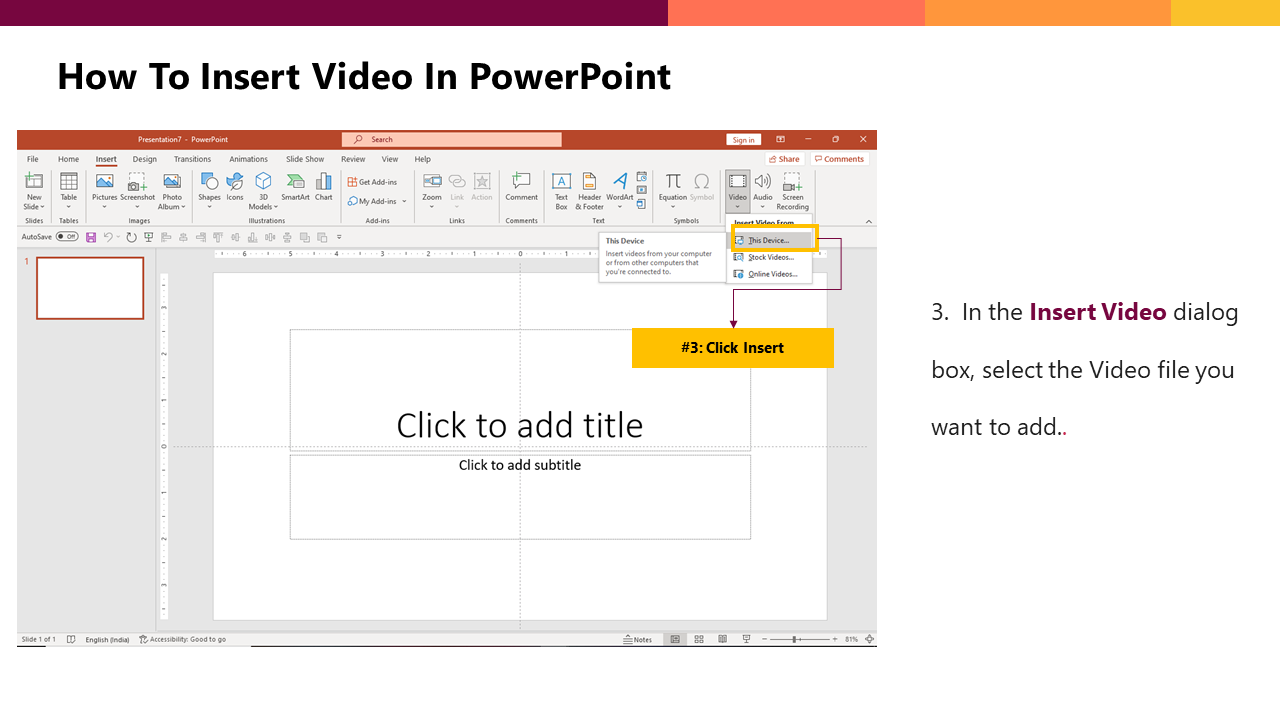Image resolution: width=1280 pixels, height=720 pixels.
Task: Insert a Comment from the ribbon
Action: [521, 187]
